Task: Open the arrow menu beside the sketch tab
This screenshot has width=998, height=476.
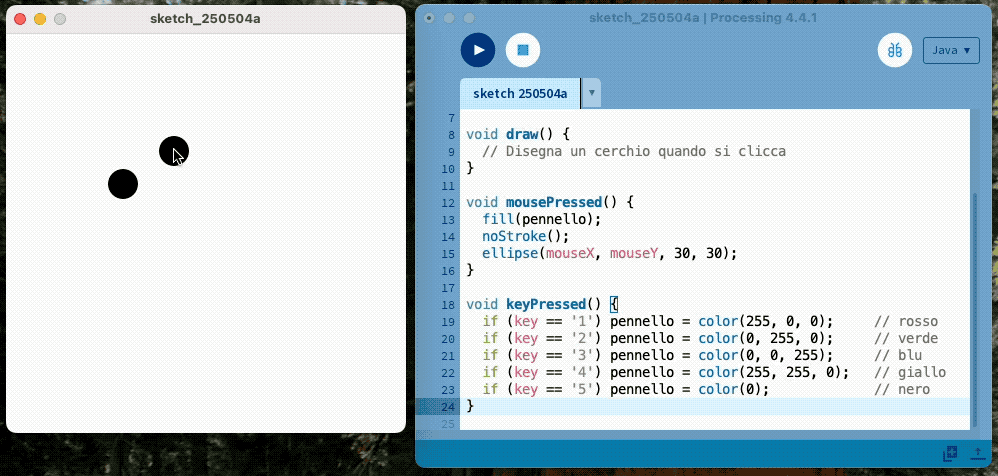Action: 591,94
